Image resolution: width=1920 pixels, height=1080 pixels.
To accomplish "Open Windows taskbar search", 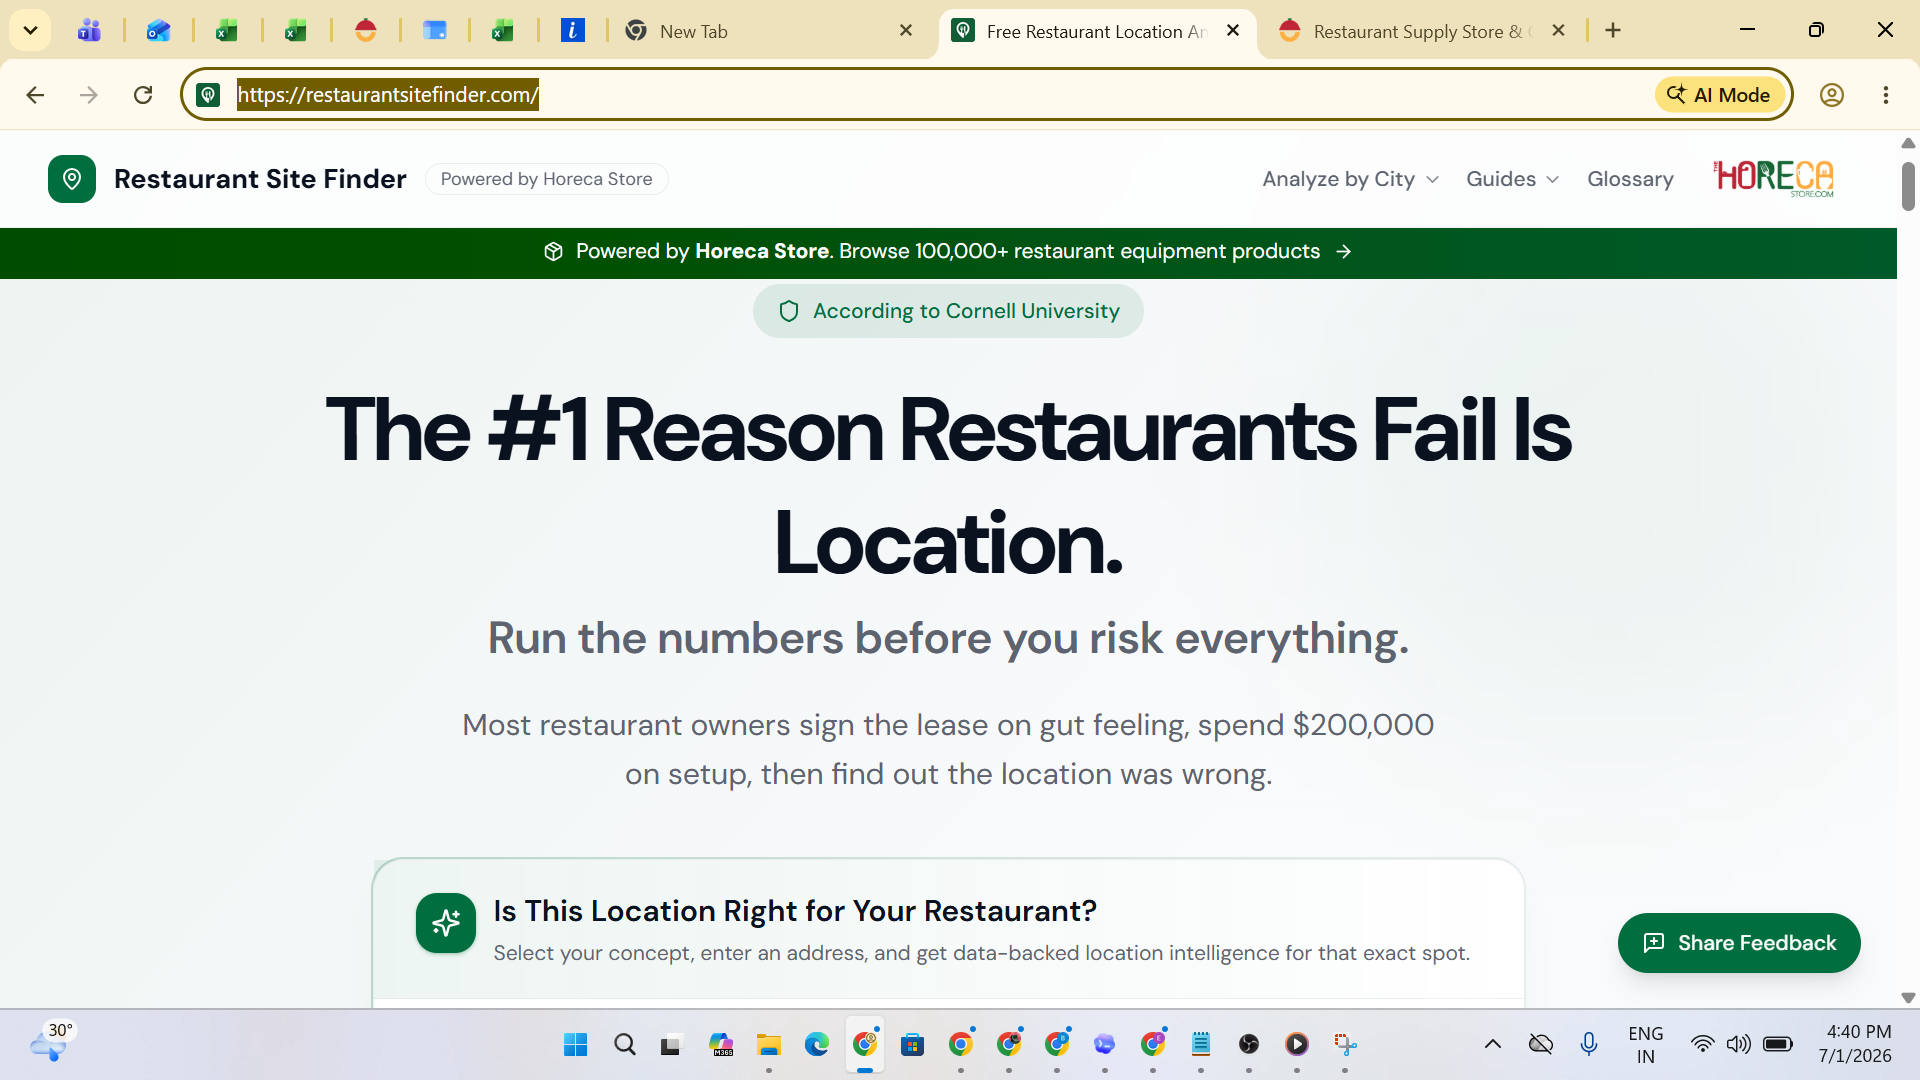I will (625, 1045).
